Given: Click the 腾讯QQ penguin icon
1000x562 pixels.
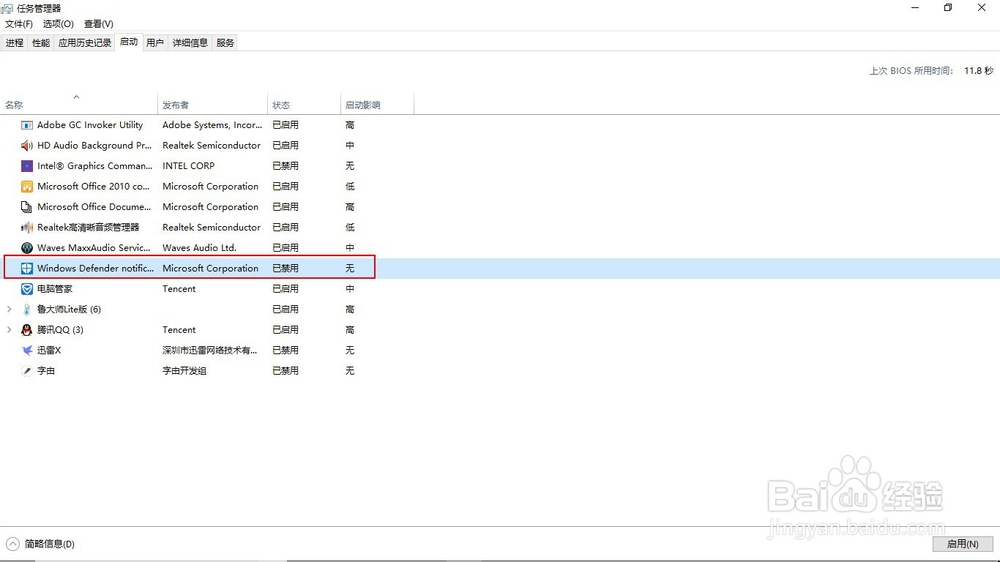Looking at the screenshot, I should tap(27, 330).
